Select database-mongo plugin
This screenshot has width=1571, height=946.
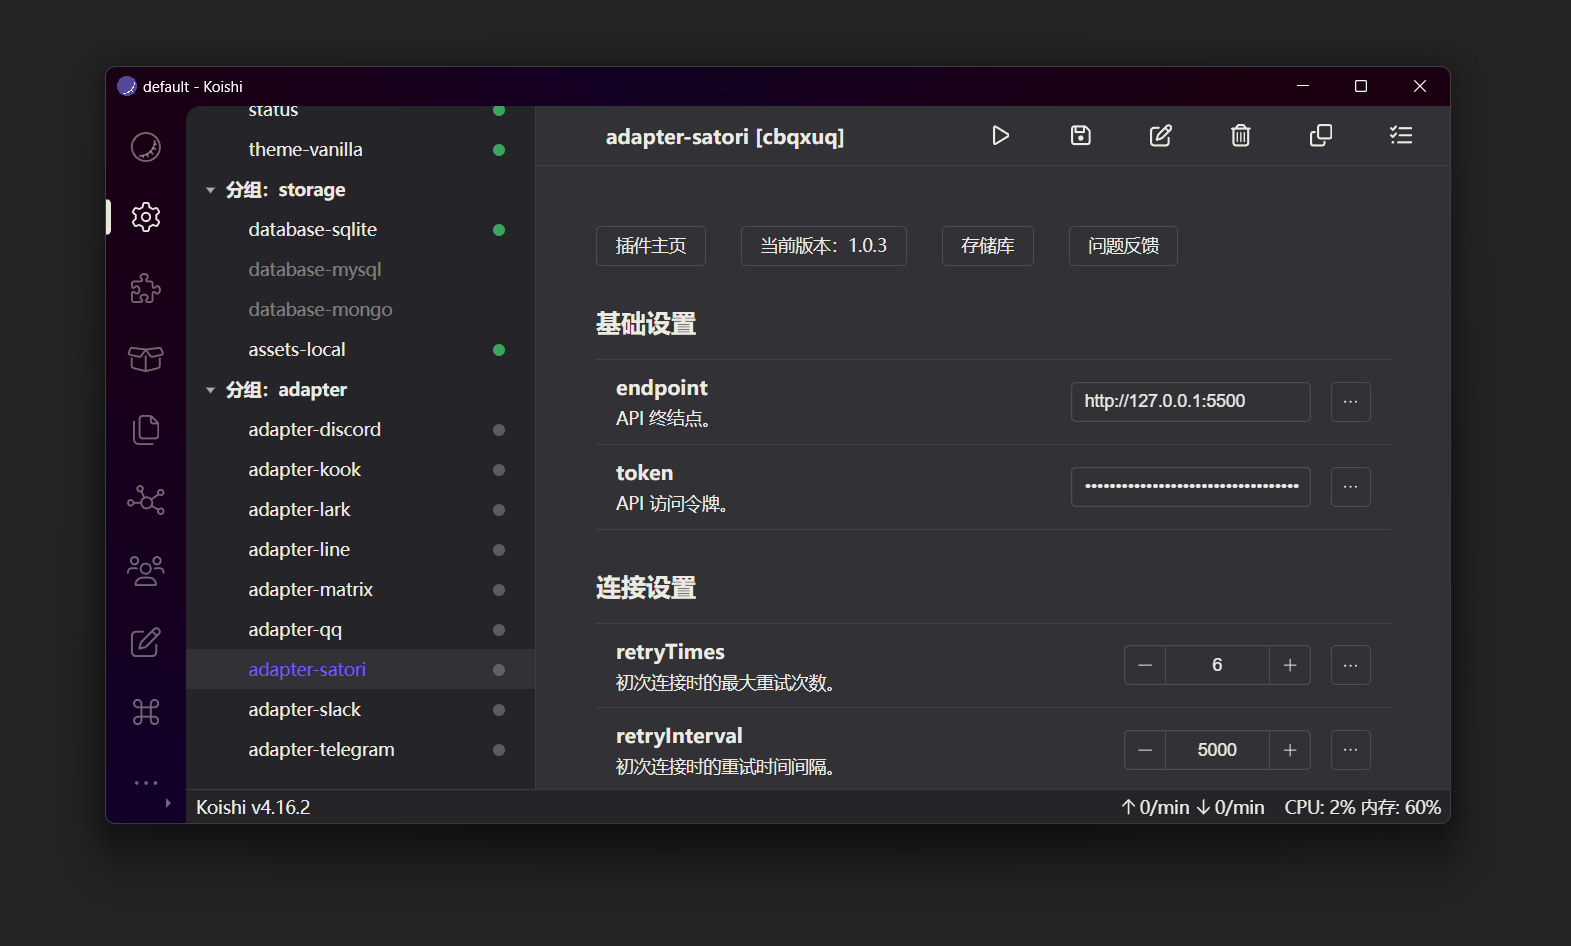click(361, 310)
